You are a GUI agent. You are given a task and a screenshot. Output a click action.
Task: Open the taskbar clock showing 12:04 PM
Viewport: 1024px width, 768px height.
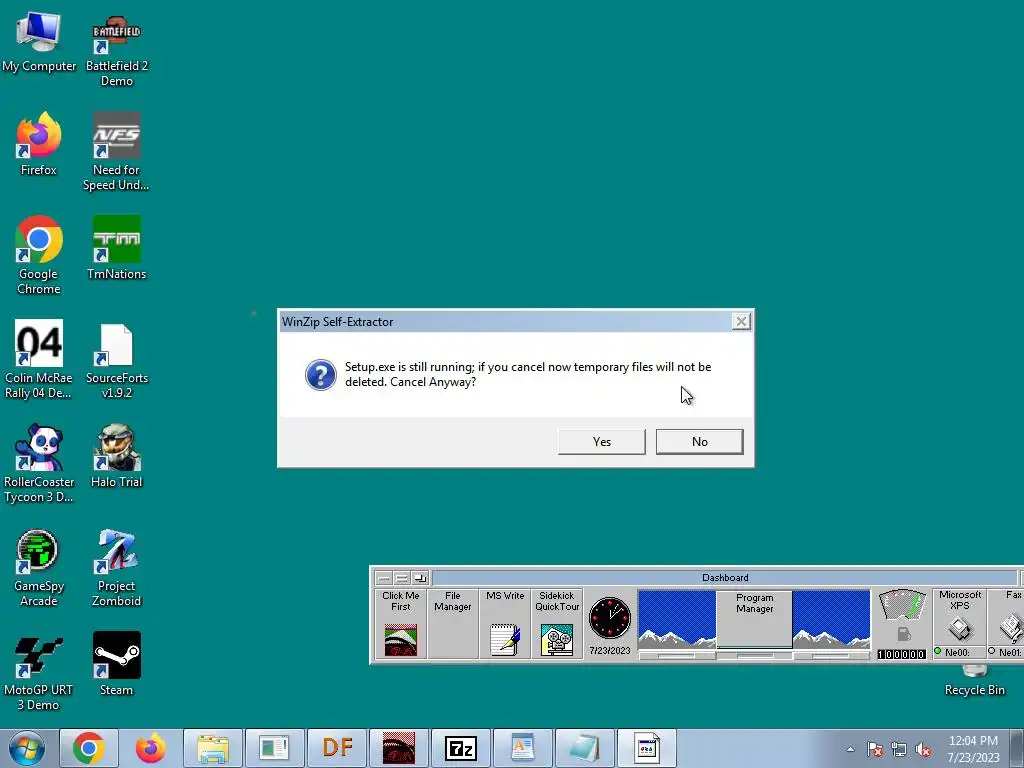[973, 748]
